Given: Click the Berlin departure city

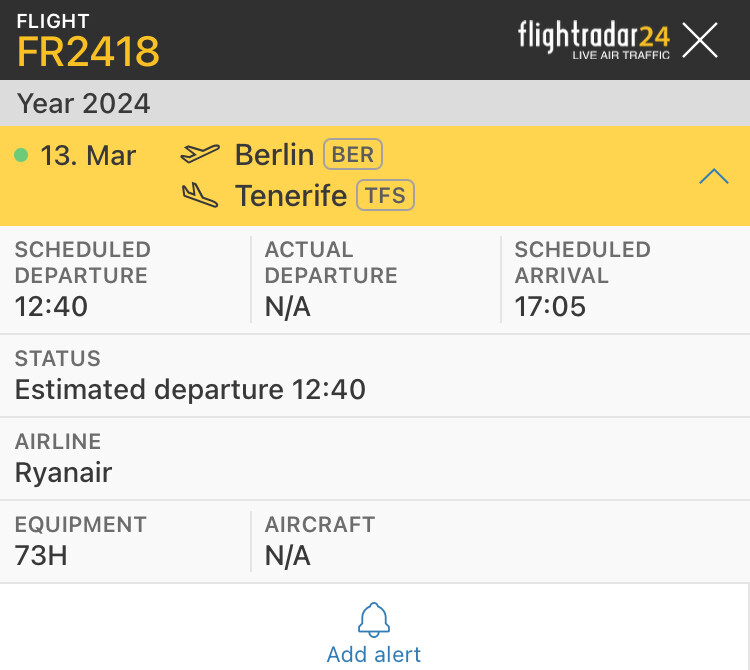Looking at the screenshot, I should [x=274, y=155].
